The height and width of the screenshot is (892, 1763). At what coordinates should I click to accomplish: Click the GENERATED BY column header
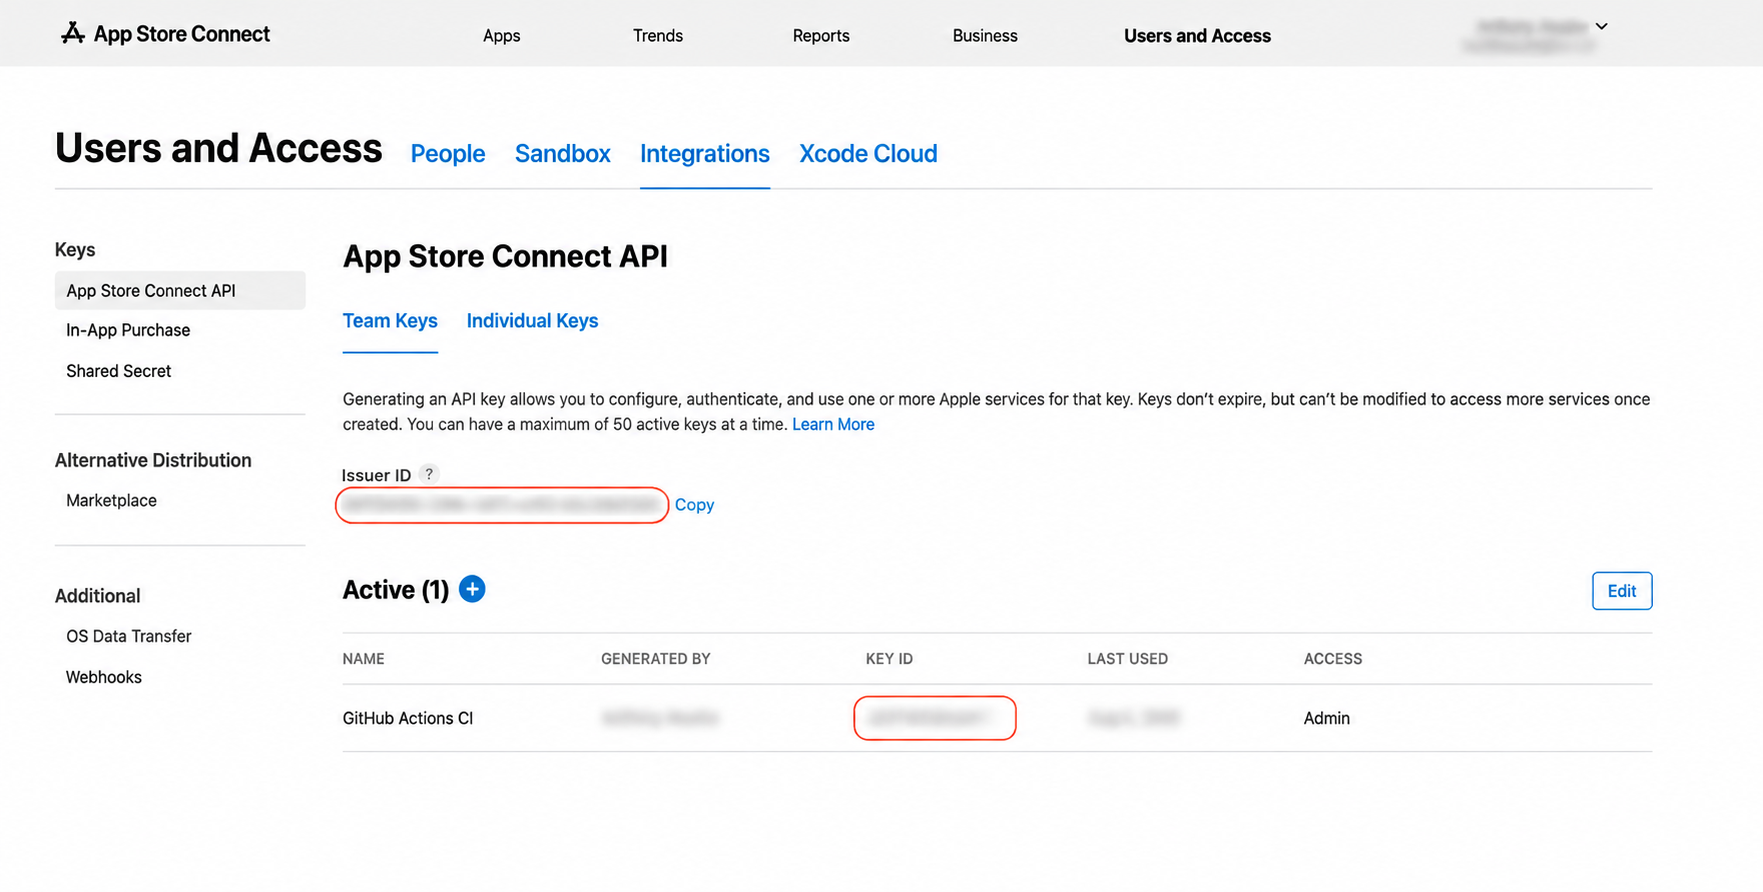tap(655, 659)
